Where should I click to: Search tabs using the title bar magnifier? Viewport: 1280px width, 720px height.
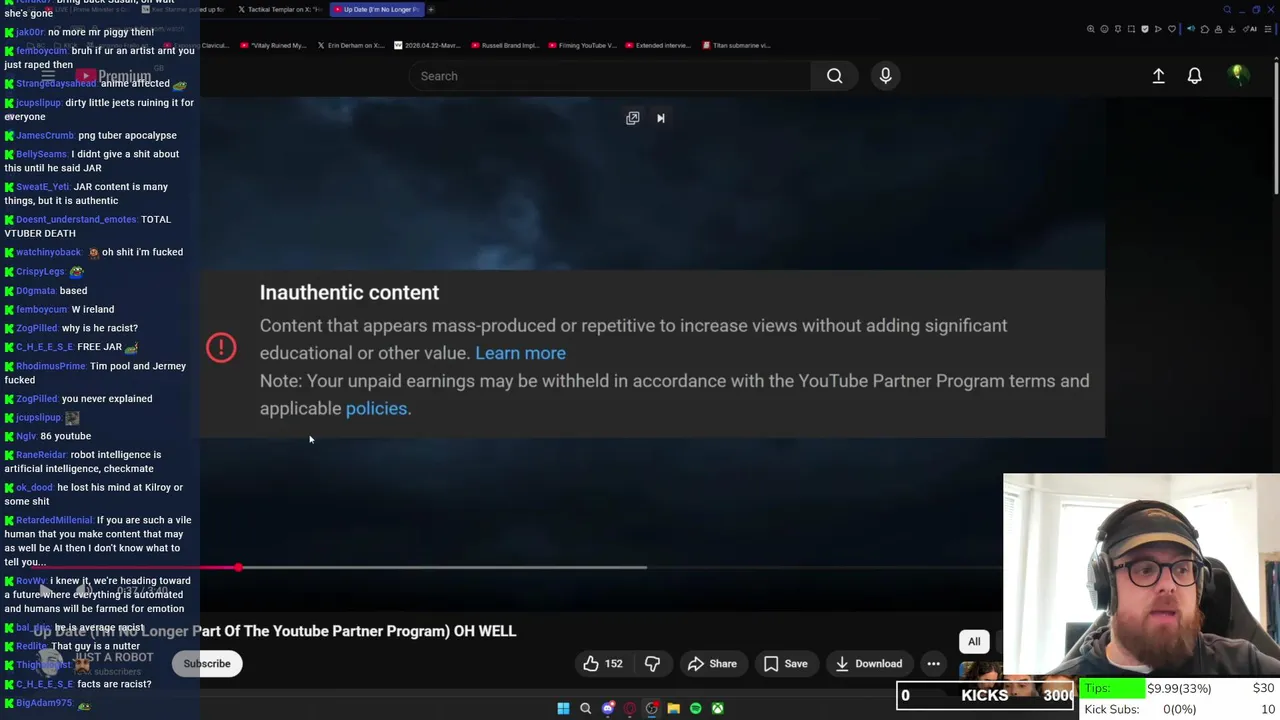tap(1227, 9)
